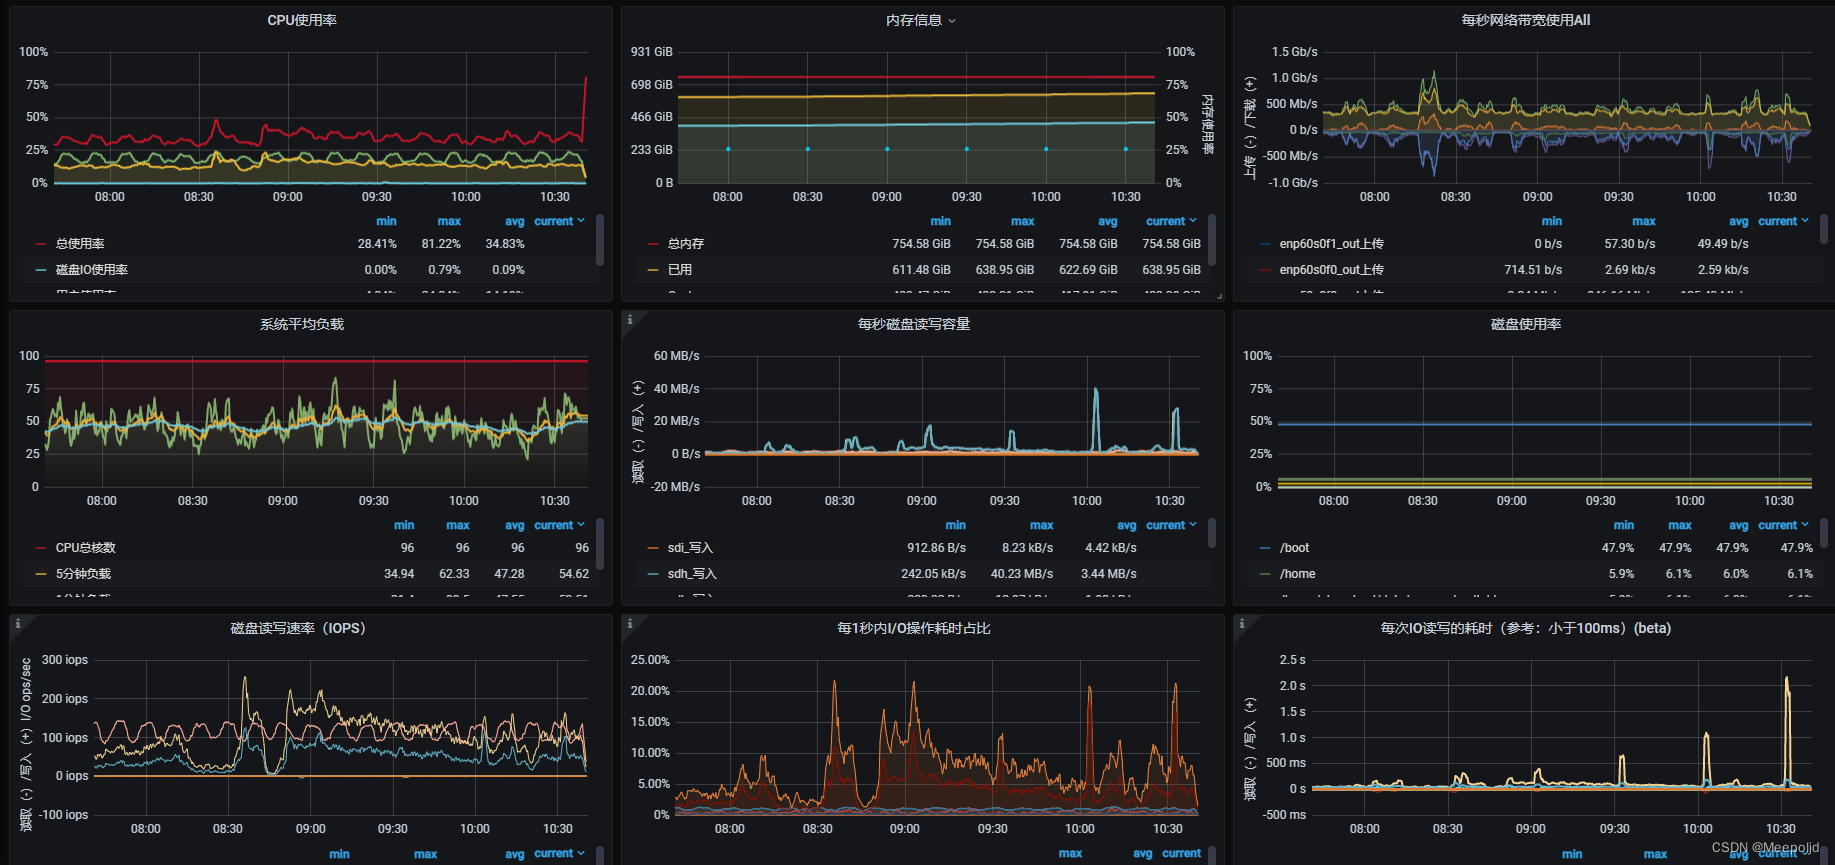
Task: Sort 系统平均负载 legend by min column
Action: [404, 525]
